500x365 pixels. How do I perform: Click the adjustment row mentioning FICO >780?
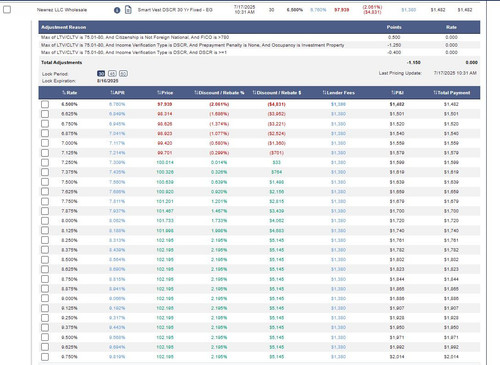(x=259, y=37)
